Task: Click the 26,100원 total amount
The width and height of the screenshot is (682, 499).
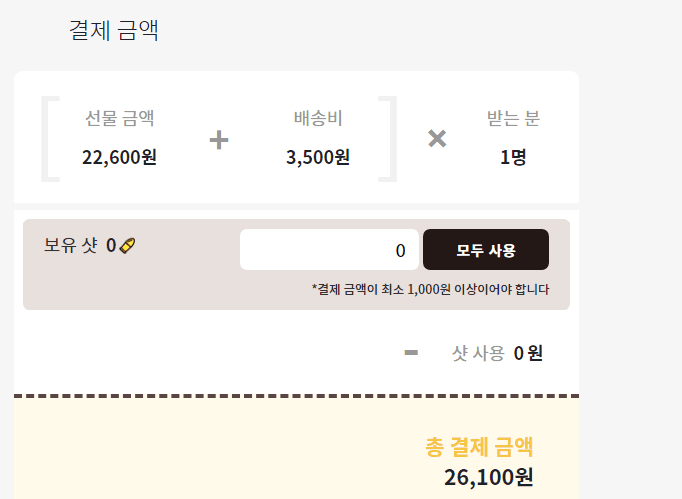Action: tap(488, 477)
